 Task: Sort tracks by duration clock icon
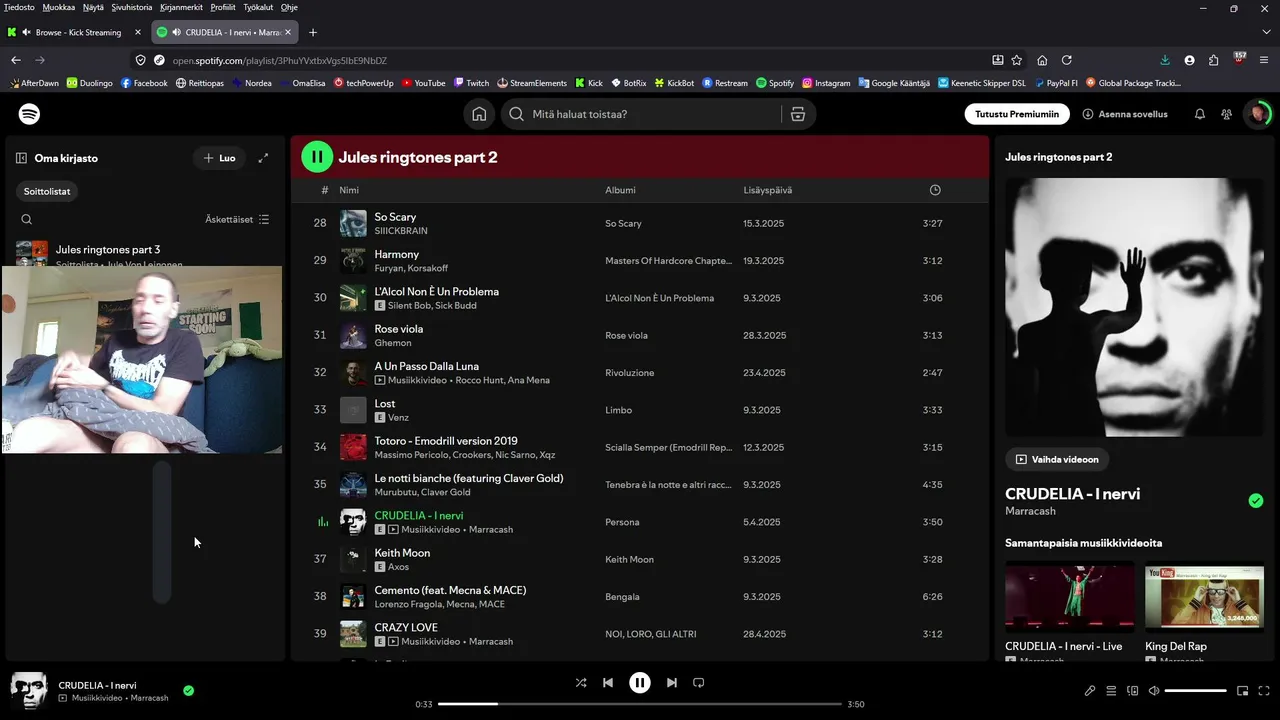coord(935,190)
